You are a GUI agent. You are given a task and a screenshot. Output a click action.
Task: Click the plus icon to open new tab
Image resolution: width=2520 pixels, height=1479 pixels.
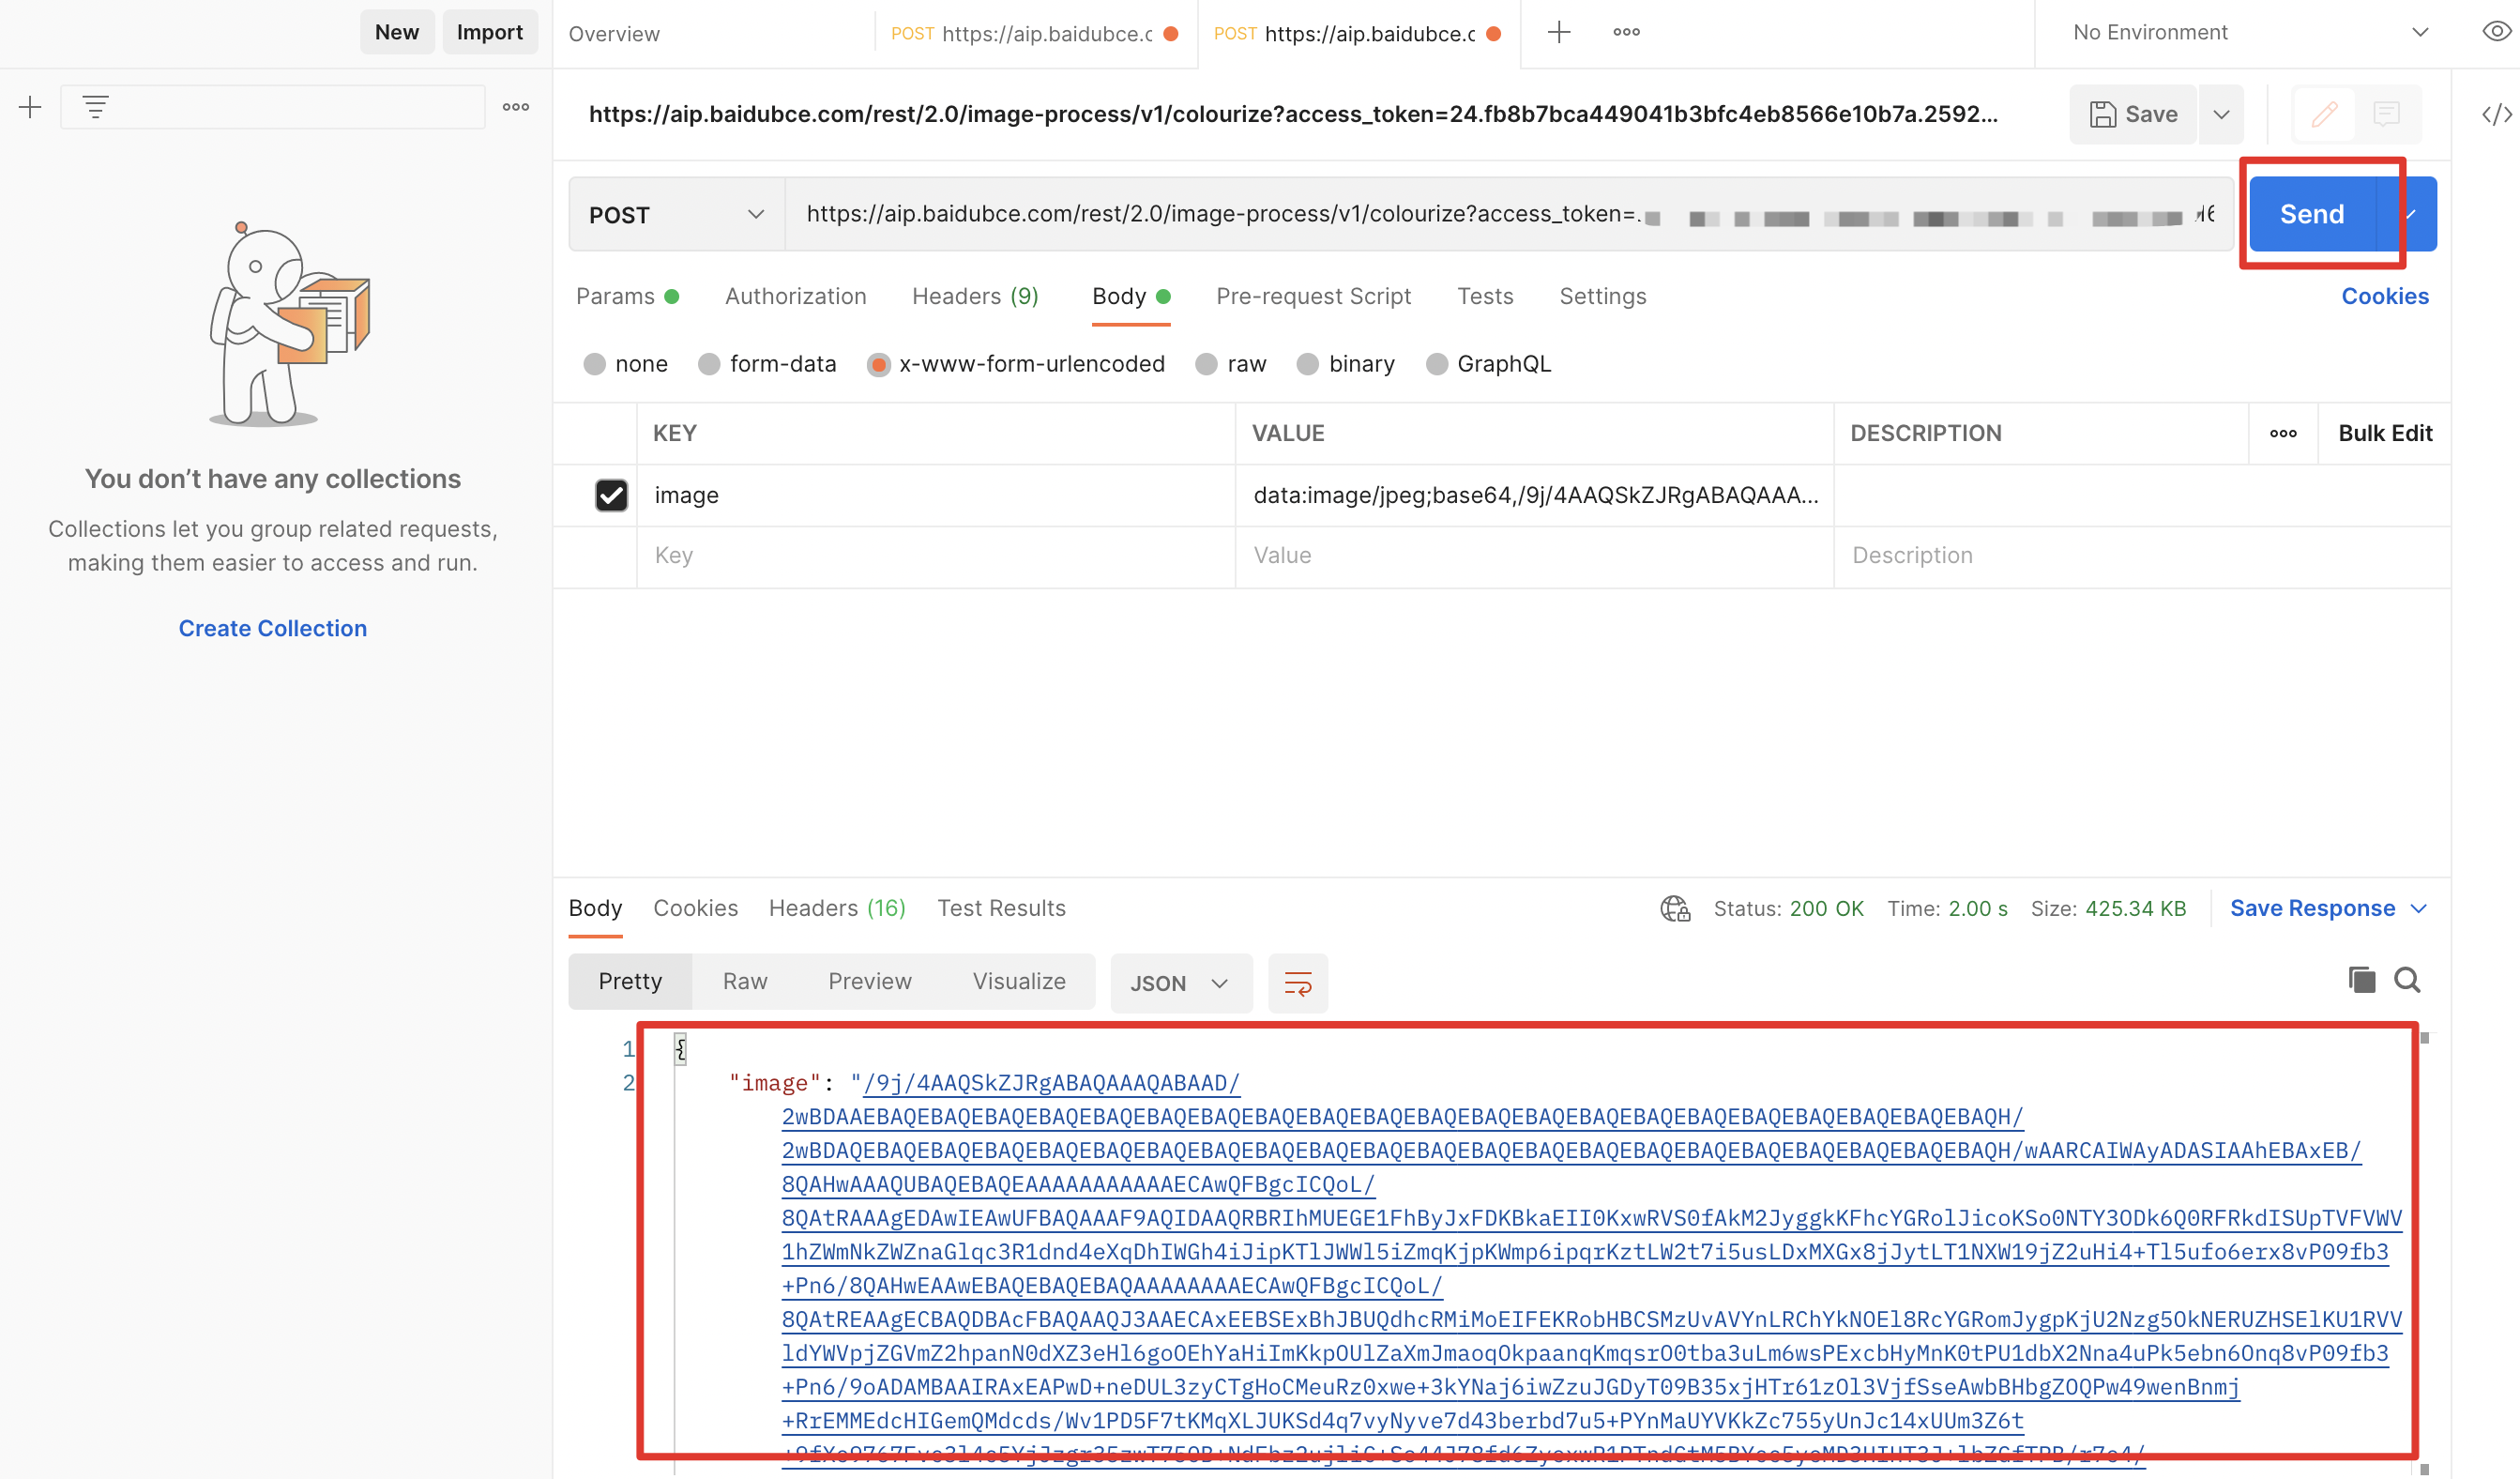pos(1558,32)
